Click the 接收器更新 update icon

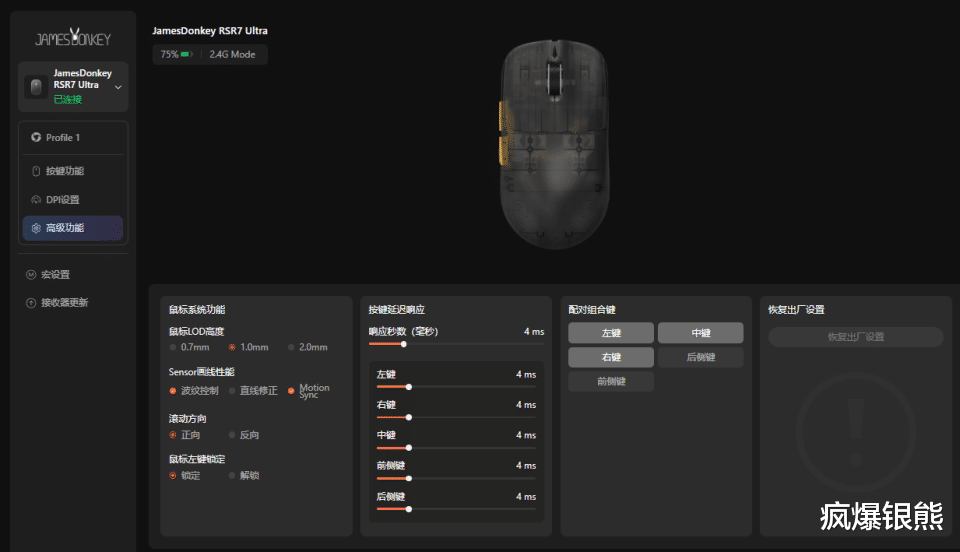click(31, 303)
